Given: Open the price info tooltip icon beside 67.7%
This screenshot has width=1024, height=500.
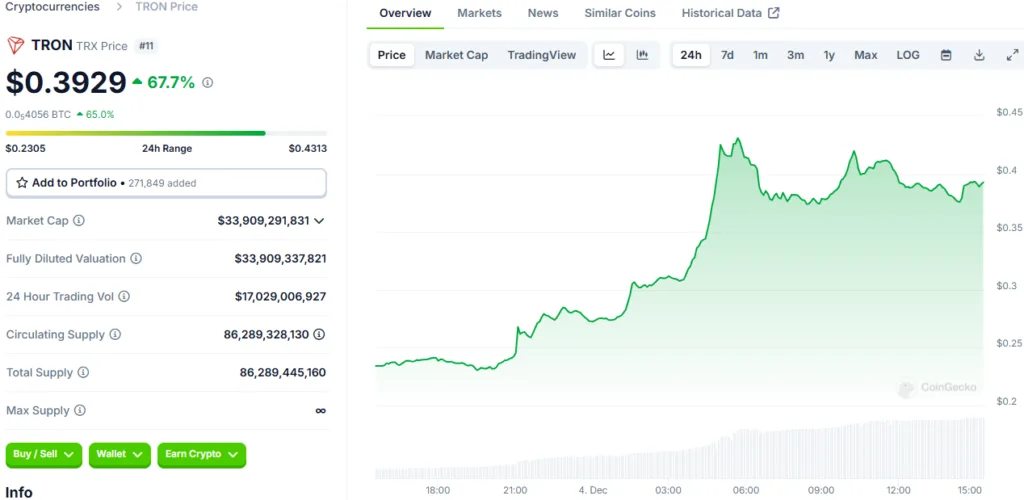Looking at the screenshot, I should pyautogui.click(x=208, y=83).
